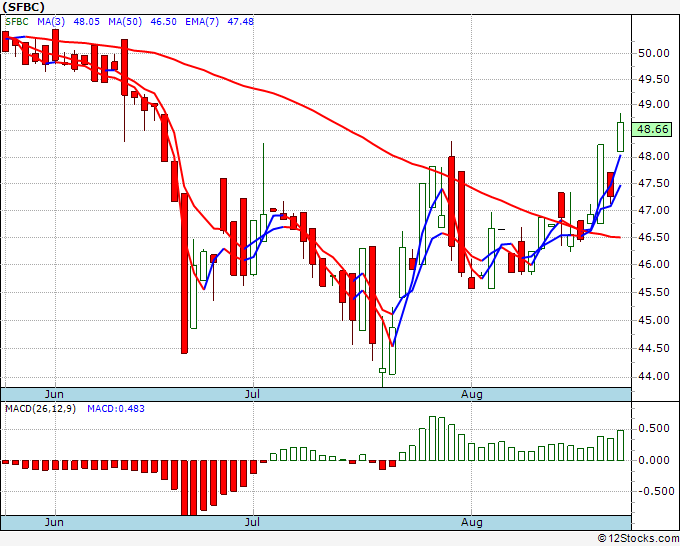Click the 50.00 price axis label
680x546 pixels.
pyautogui.click(x=654, y=53)
